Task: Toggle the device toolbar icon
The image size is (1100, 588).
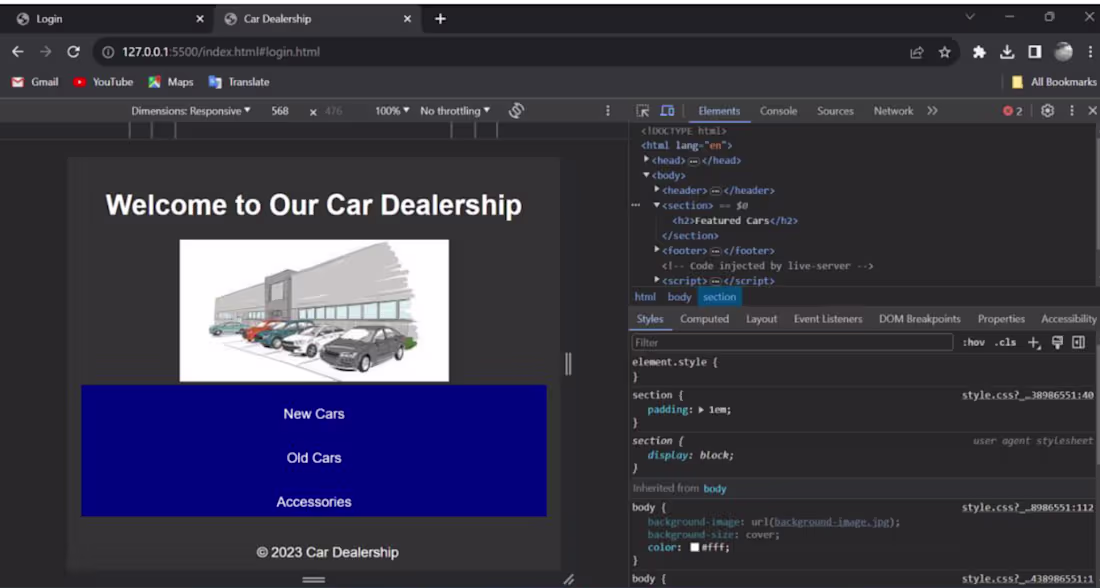Action: tap(666, 111)
